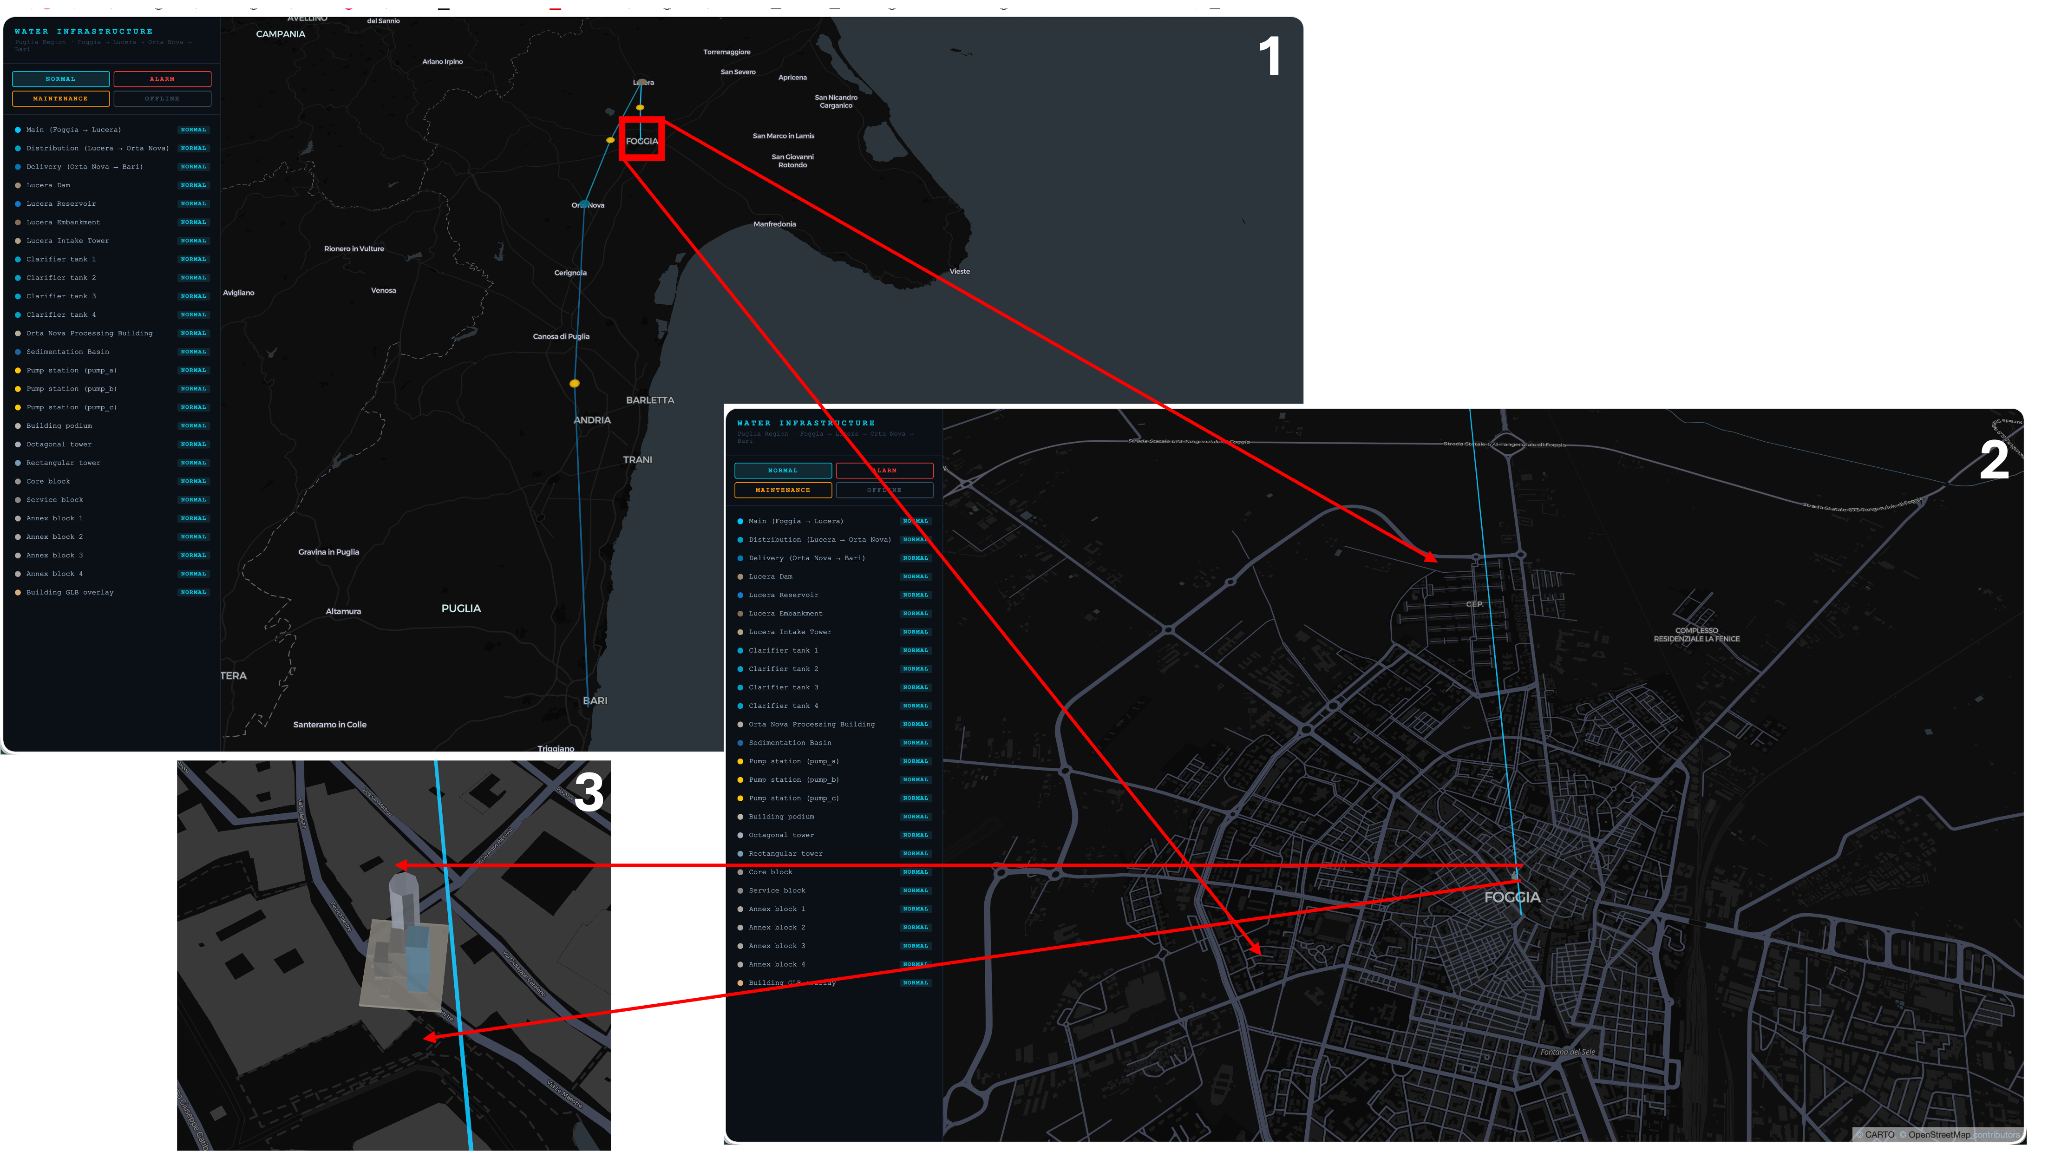2048x1152 pixels.
Task: Click Complesso Residenziale La Fenice map label
Action: 1696,634
